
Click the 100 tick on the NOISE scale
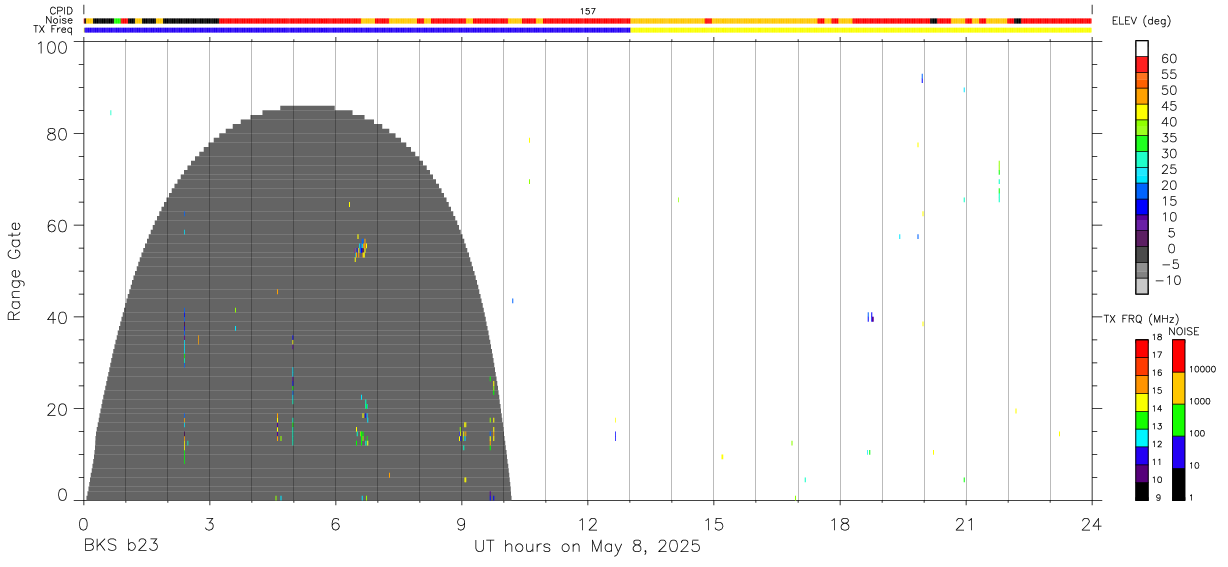pos(1198,433)
